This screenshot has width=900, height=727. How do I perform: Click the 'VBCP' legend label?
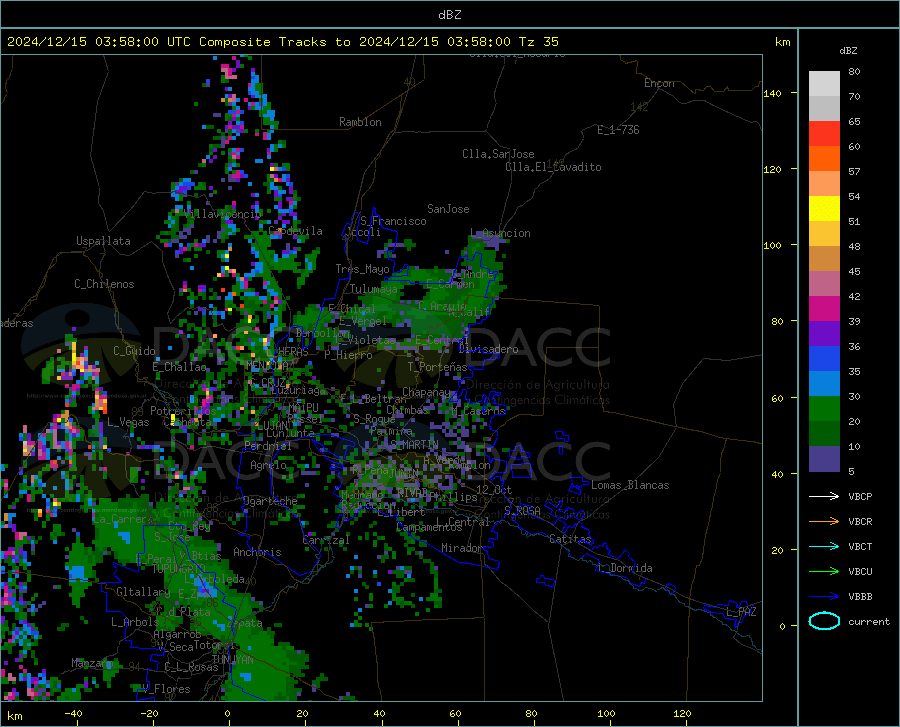(x=860, y=496)
